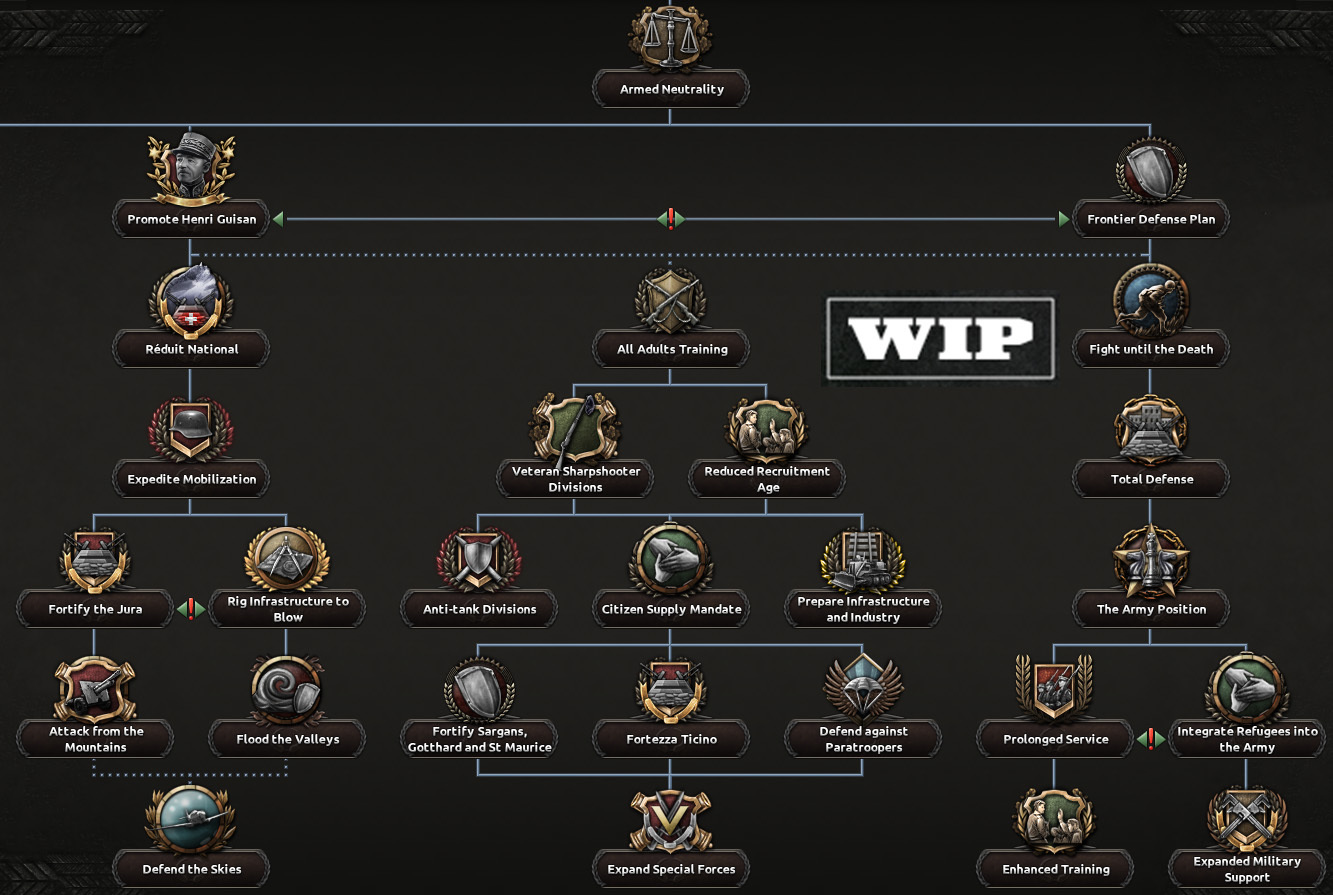1333x895 pixels.
Task: Choose the Expedite Mobilization focus label
Action: pyautogui.click(x=191, y=479)
